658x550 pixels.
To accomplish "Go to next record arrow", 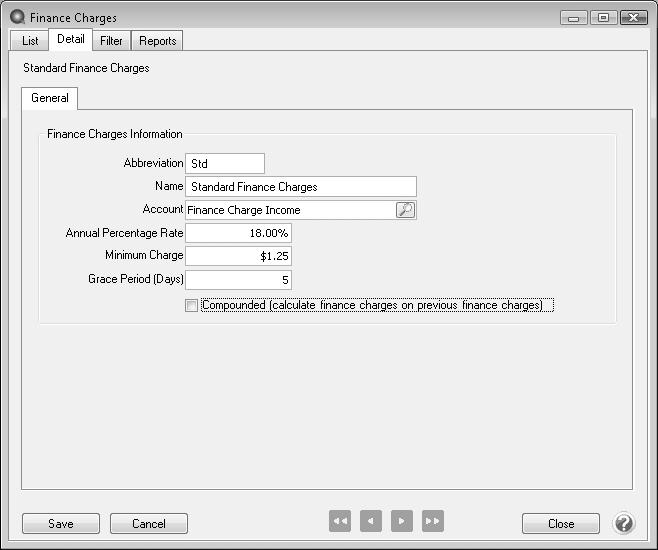I will [402, 522].
